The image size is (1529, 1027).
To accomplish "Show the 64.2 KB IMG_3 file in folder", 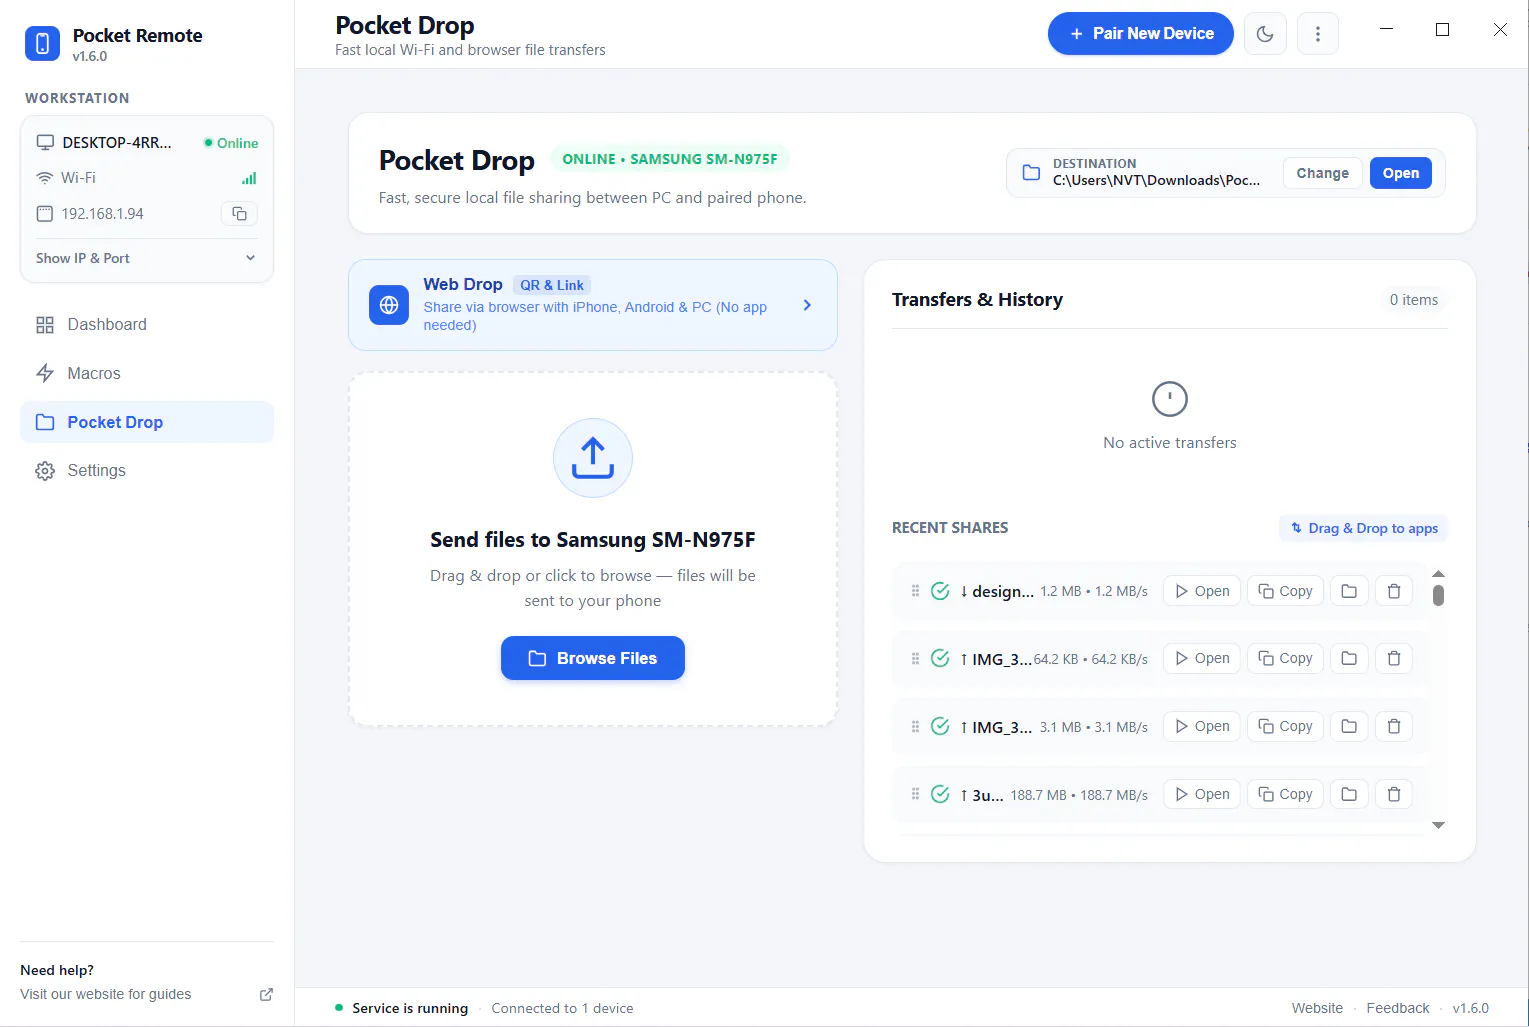I will (1349, 658).
